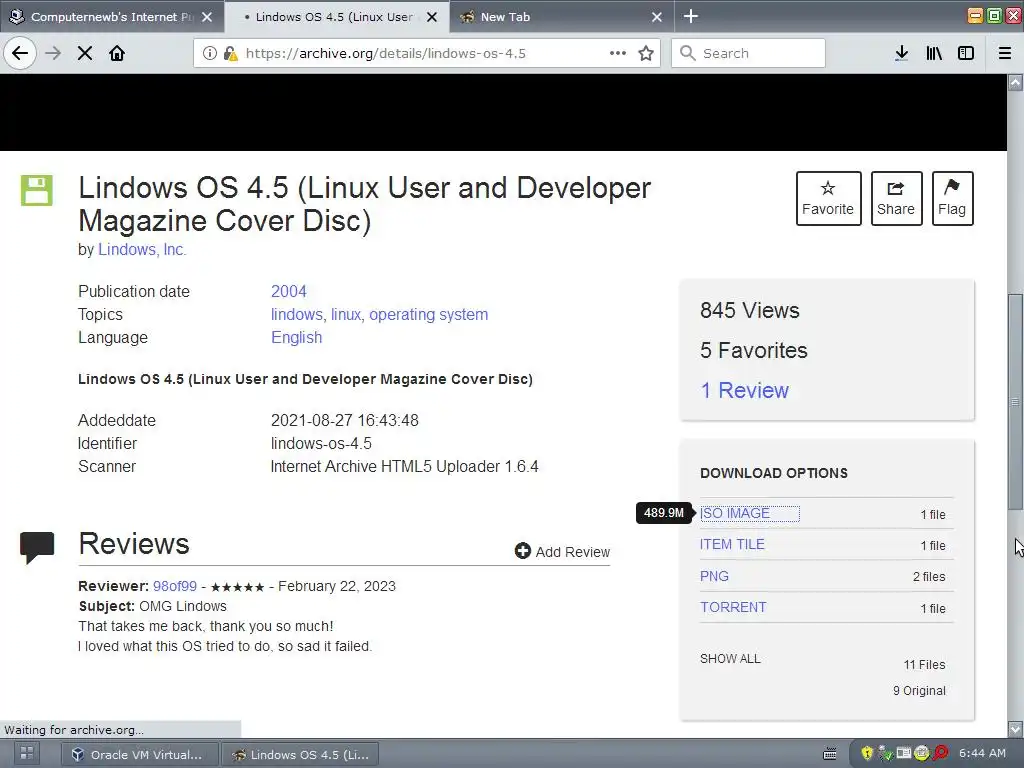Click the 5 Favorites statistic
The height and width of the screenshot is (768, 1024).
[754, 351]
